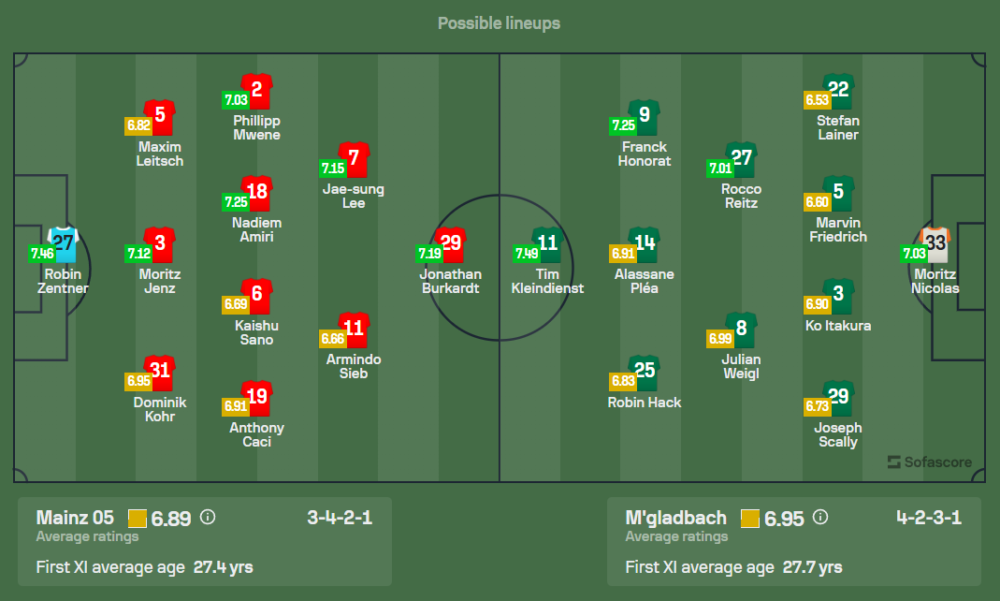Select Franck Honorat's number 9 jersey
This screenshot has width=1000, height=601.
pyautogui.click(x=644, y=116)
